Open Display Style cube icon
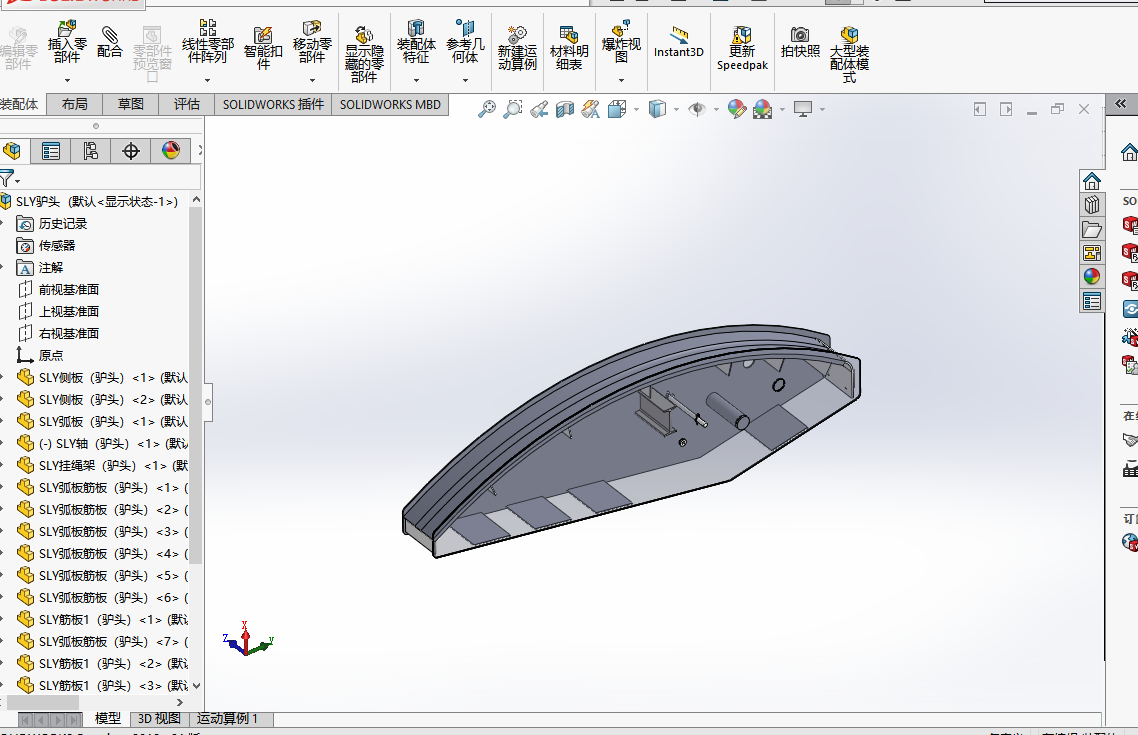The height and width of the screenshot is (735, 1138). coord(657,110)
